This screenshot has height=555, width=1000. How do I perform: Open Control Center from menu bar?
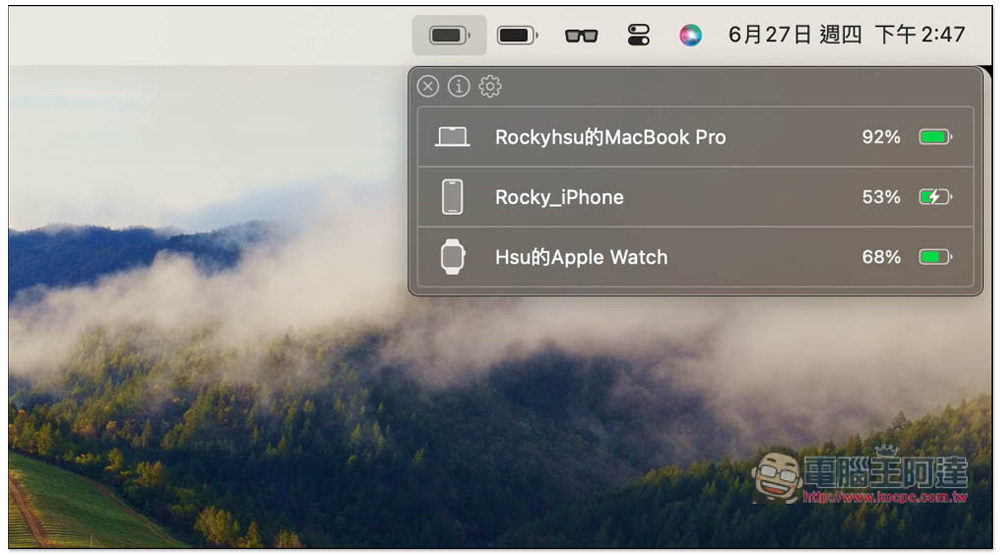coord(638,35)
